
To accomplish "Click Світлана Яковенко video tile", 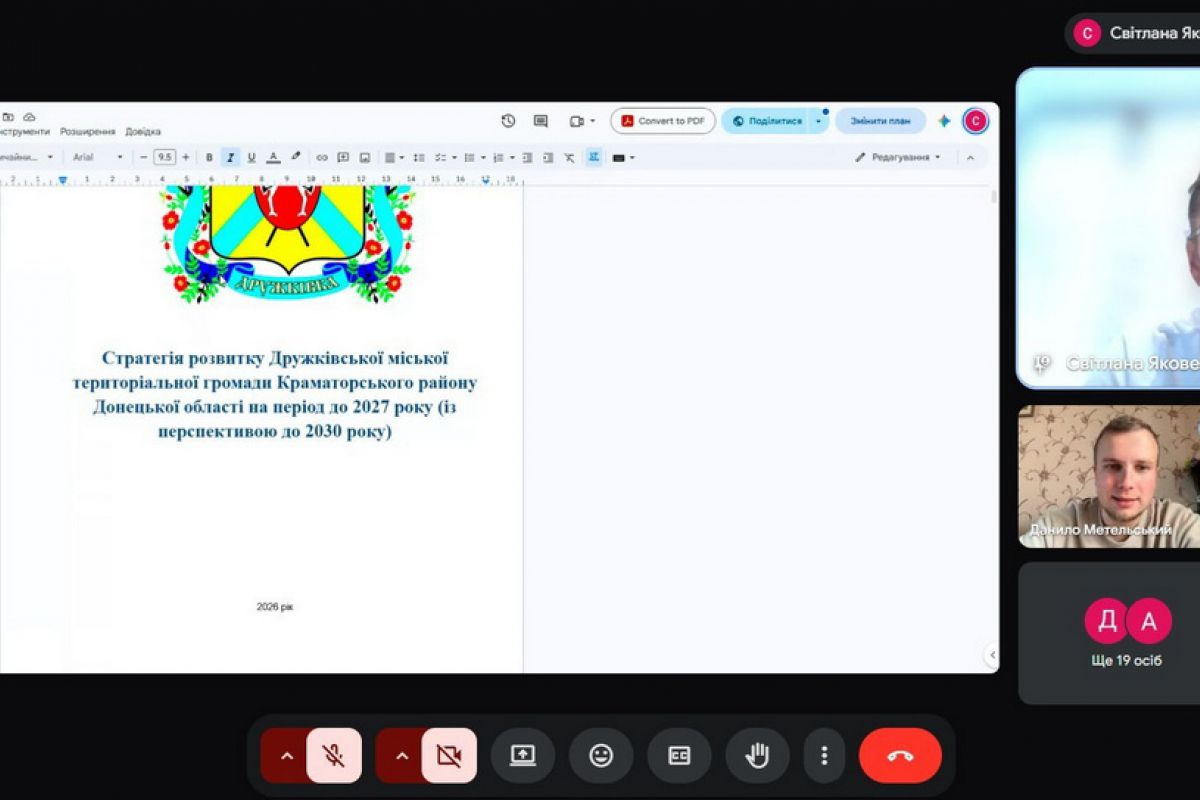I will click(1109, 228).
